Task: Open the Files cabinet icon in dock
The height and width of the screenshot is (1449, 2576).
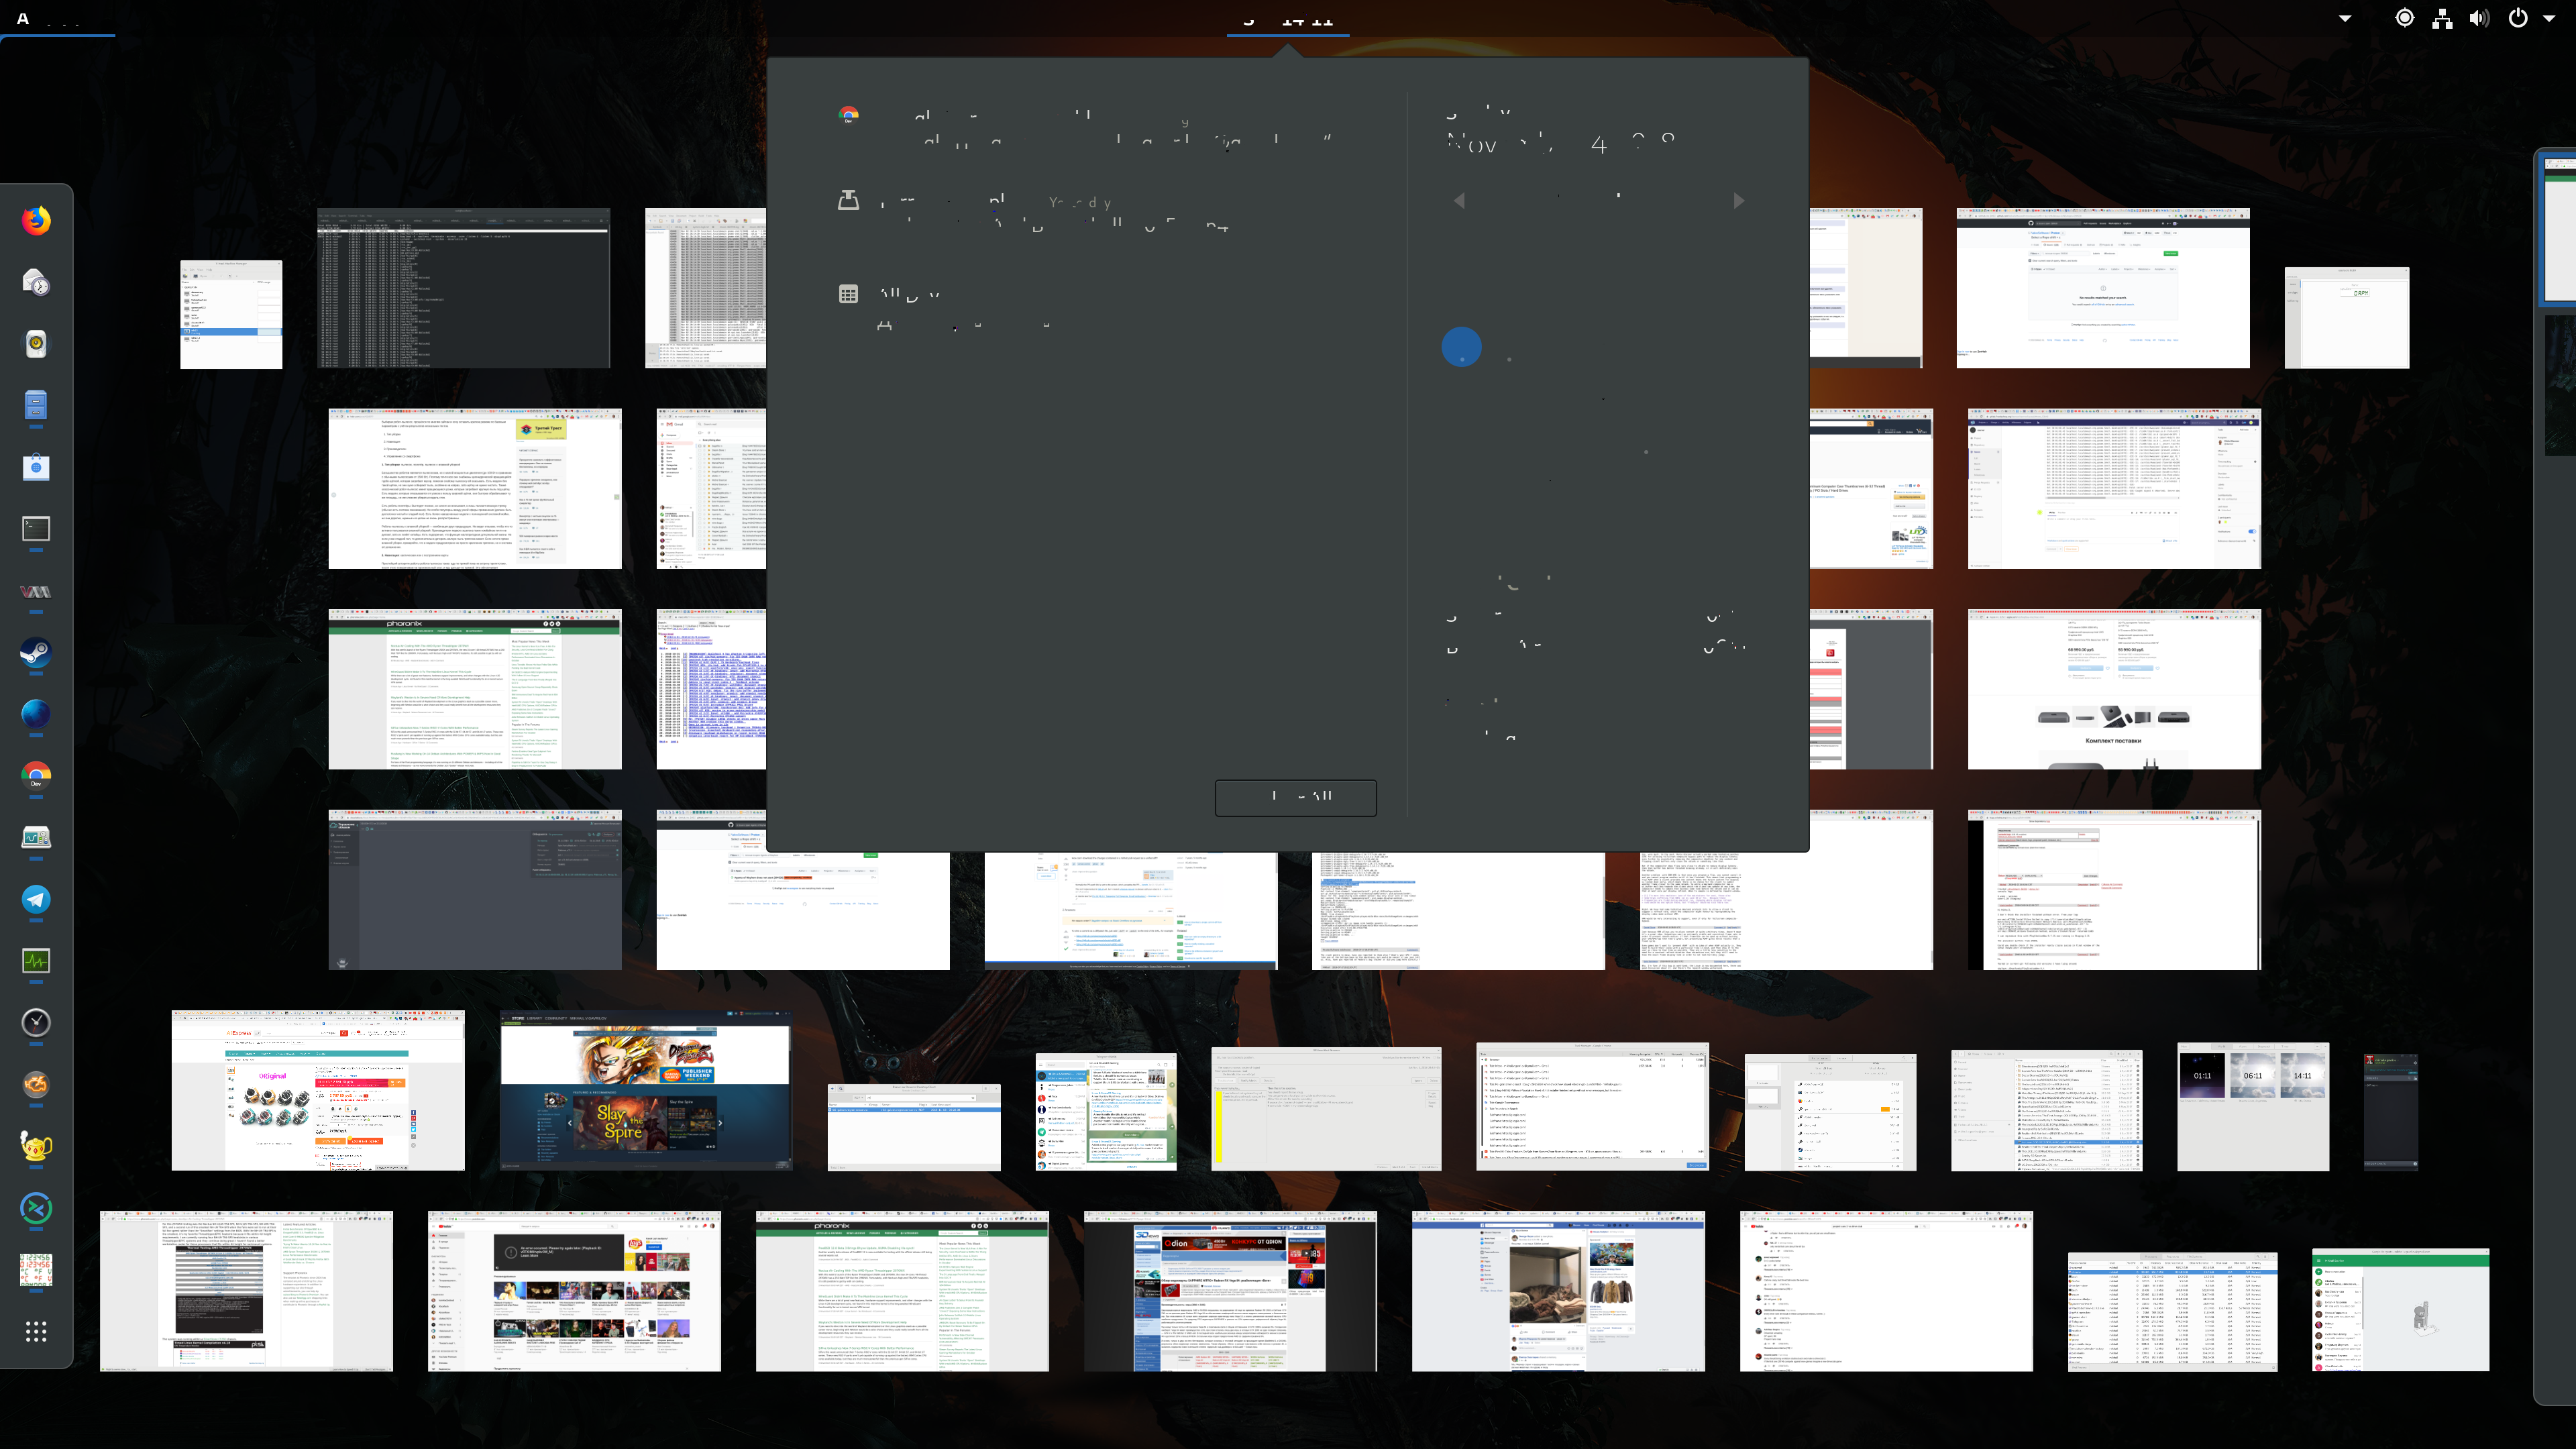Action: [36, 406]
